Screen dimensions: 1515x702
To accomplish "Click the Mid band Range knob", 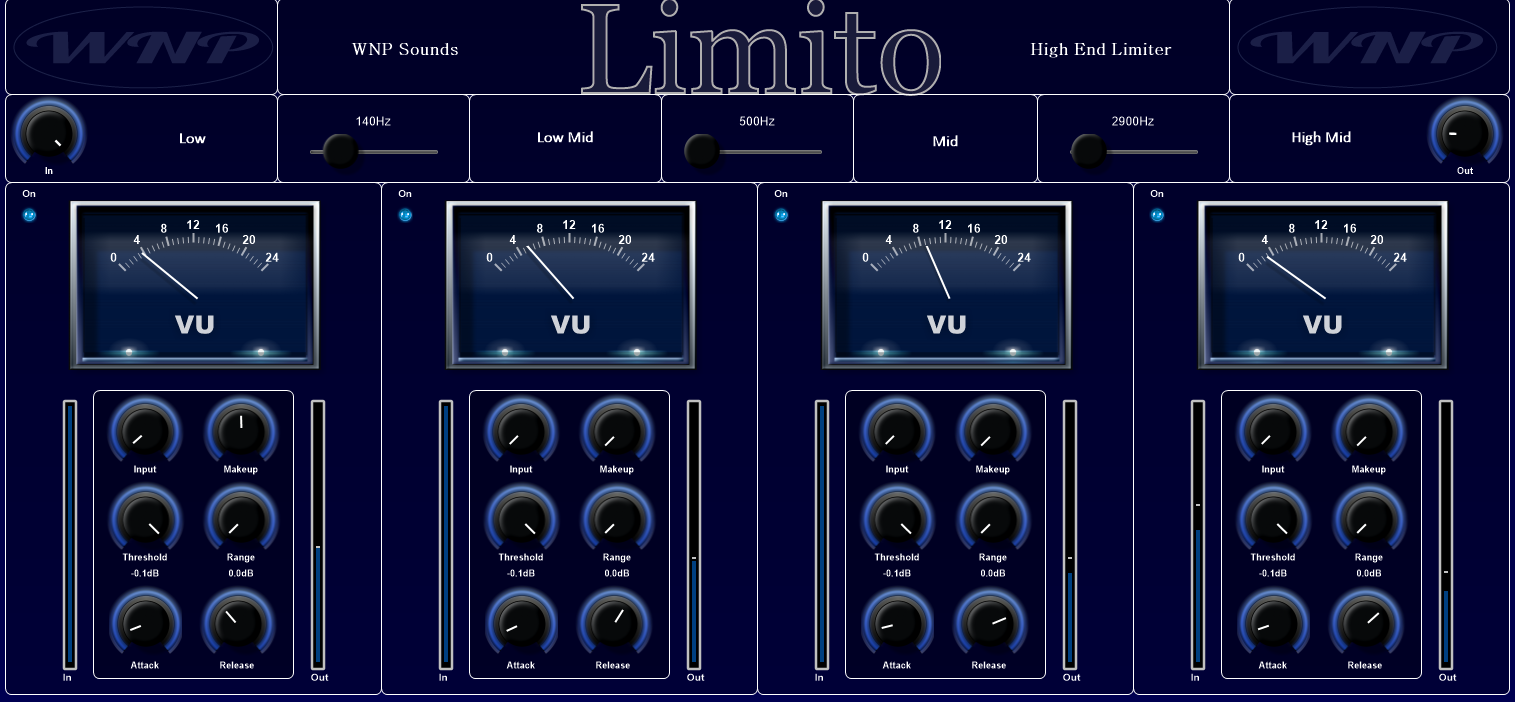I will click(x=992, y=518).
